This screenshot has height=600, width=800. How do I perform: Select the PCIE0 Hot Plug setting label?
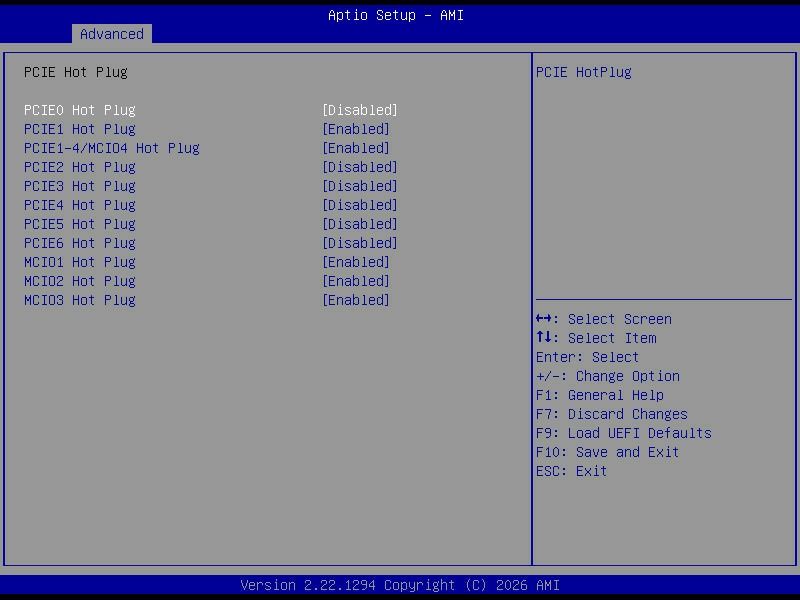80,110
